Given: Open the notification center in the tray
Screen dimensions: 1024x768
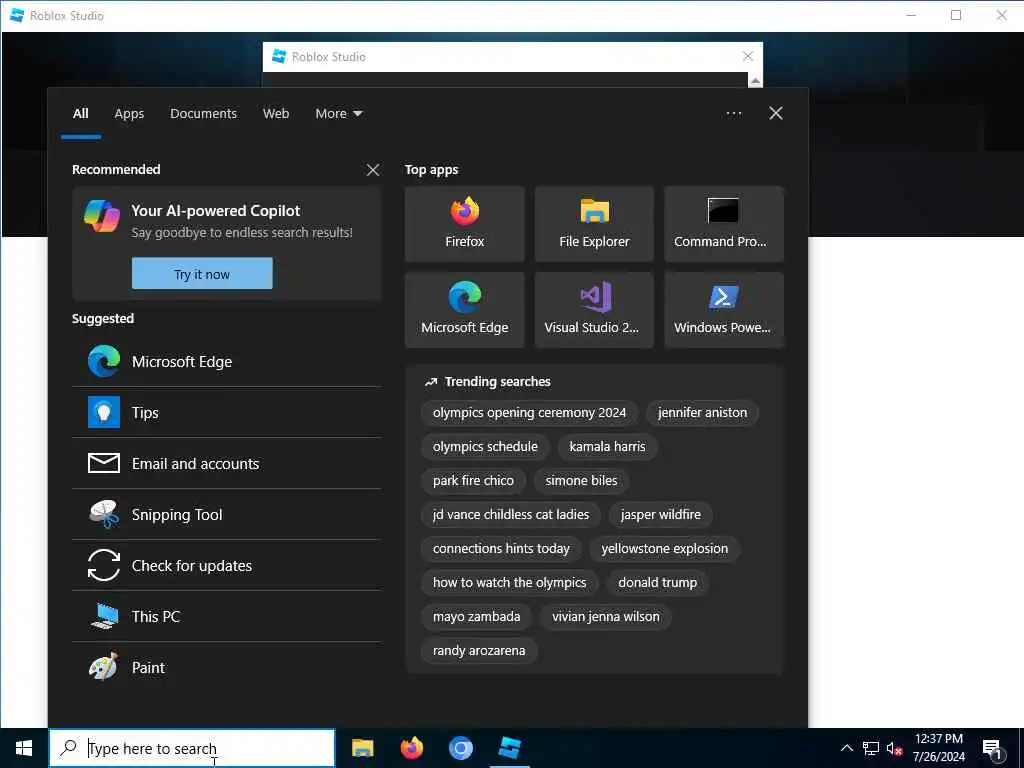Looking at the screenshot, I should [993, 749].
